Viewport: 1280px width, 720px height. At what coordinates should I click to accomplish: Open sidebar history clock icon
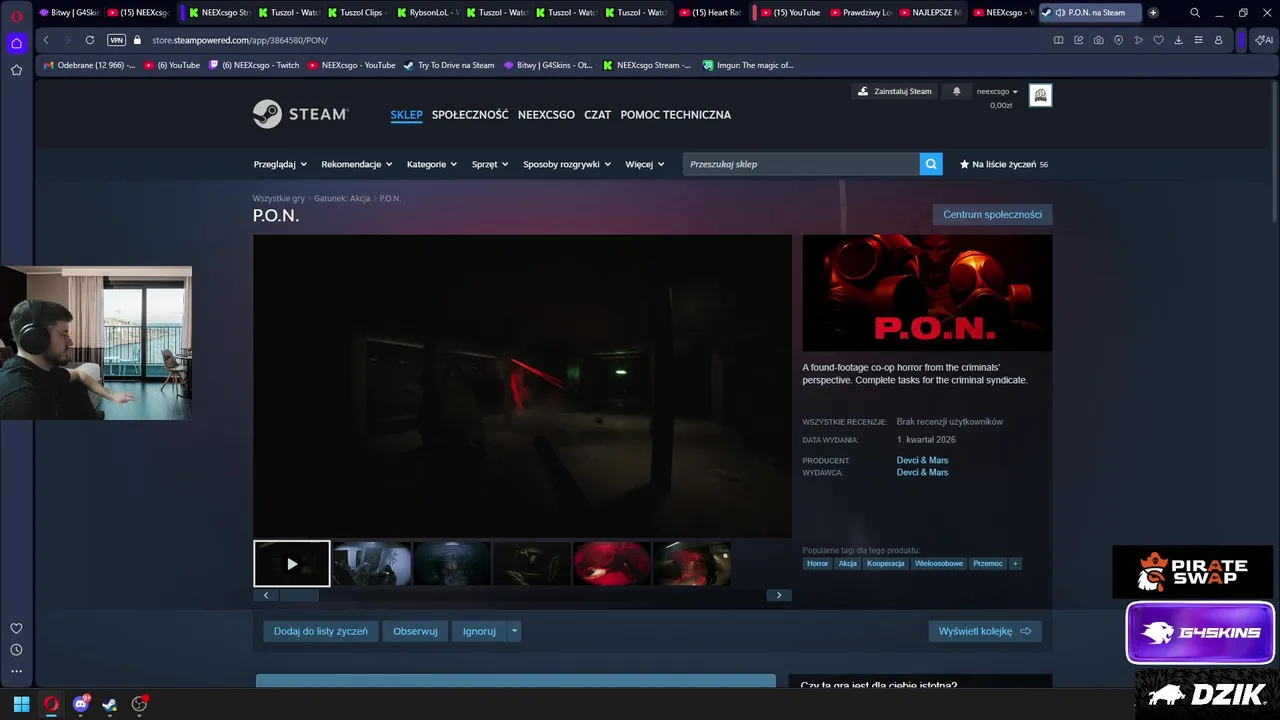click(16, 650)
